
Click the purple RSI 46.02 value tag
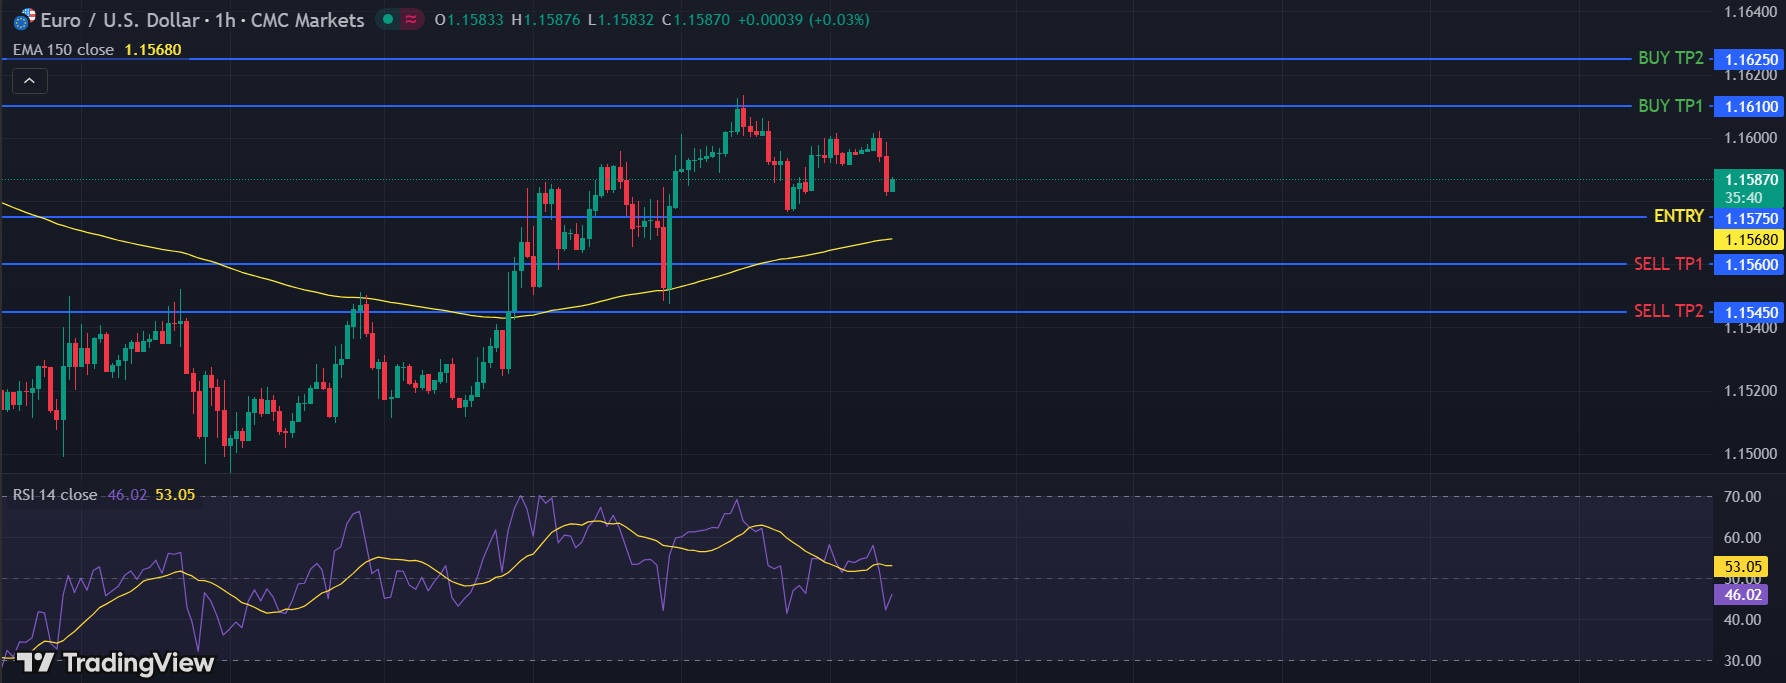coord(1742,595)
